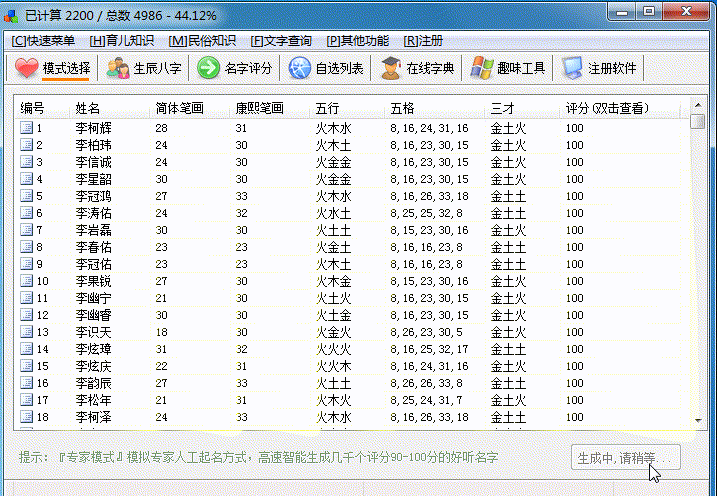Click the 名字评分 green arrow icon
717x496 pixels.
tap(208, 68)
